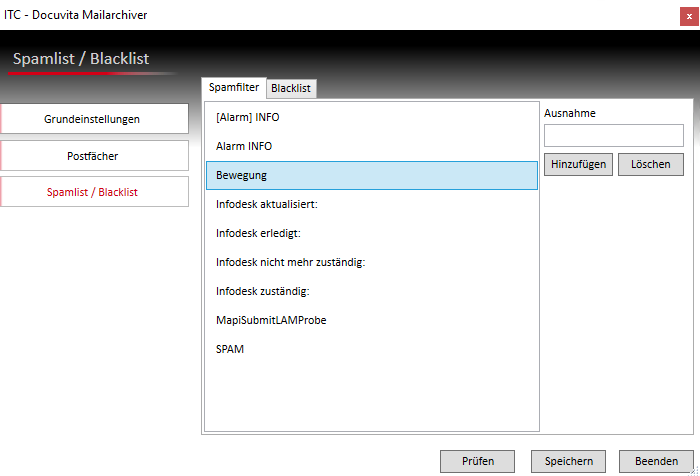The height and width of the screenshot is (476, 700).
Task: Click the highlighted Bewegung entry
Action: [x=371, y=176]
